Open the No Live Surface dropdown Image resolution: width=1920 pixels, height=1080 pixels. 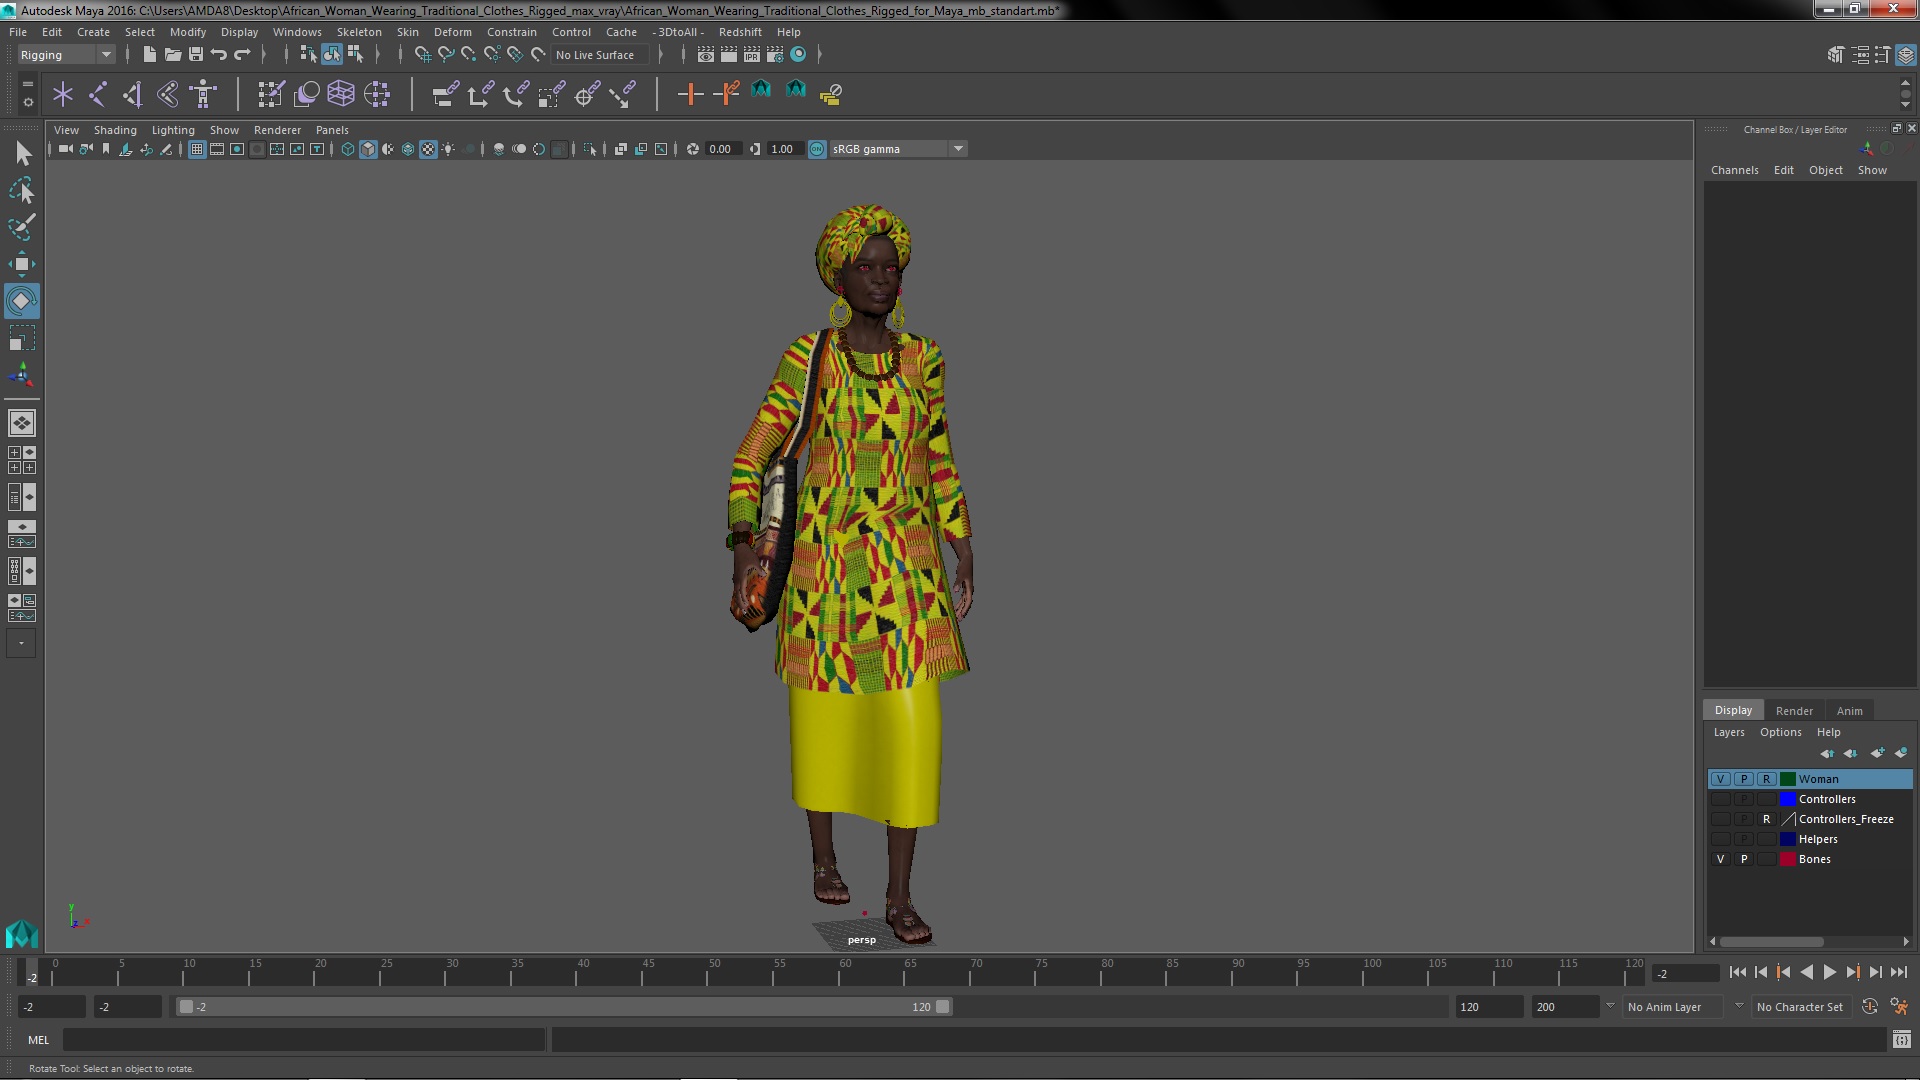pyautogui.click(x=602, y=55)
